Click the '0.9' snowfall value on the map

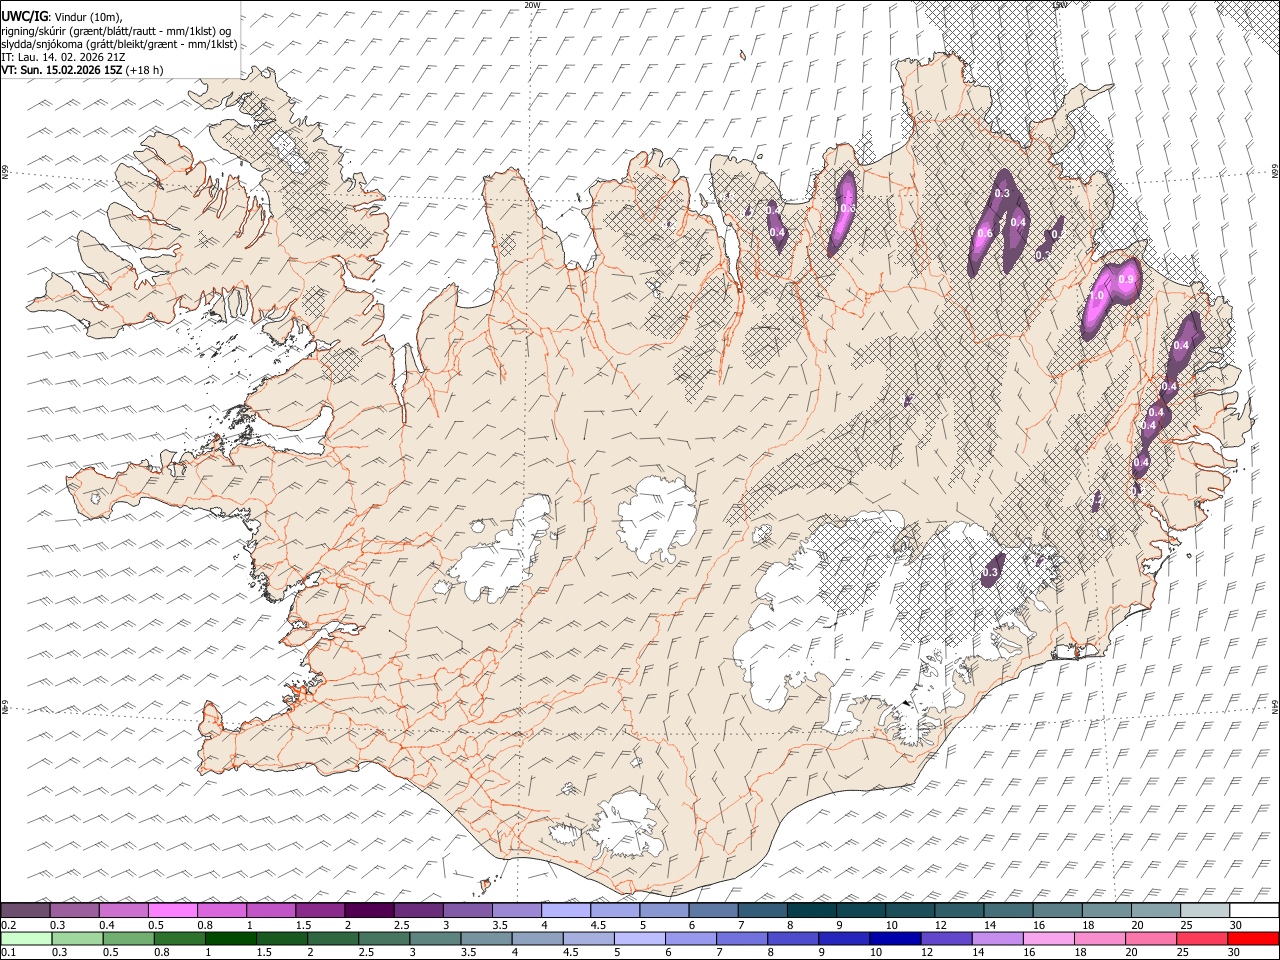(1126, 280)
